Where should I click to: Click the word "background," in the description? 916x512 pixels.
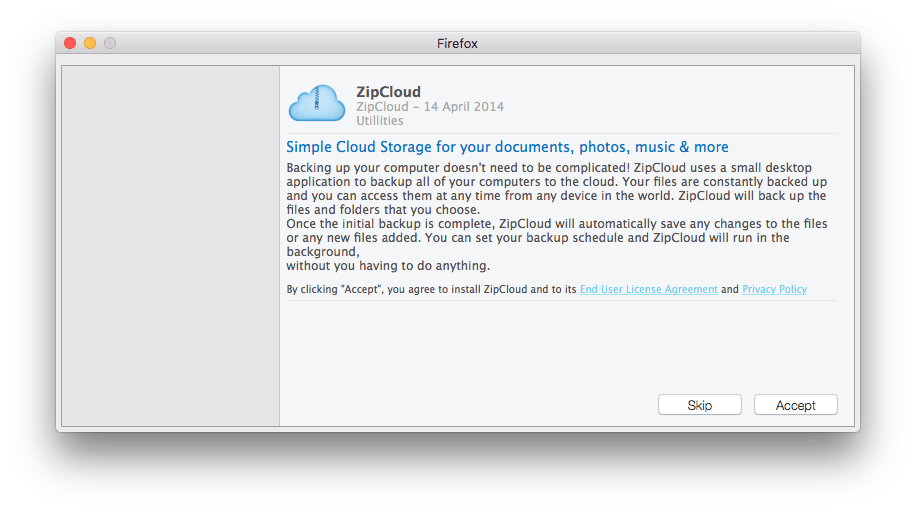coord(323,252)
